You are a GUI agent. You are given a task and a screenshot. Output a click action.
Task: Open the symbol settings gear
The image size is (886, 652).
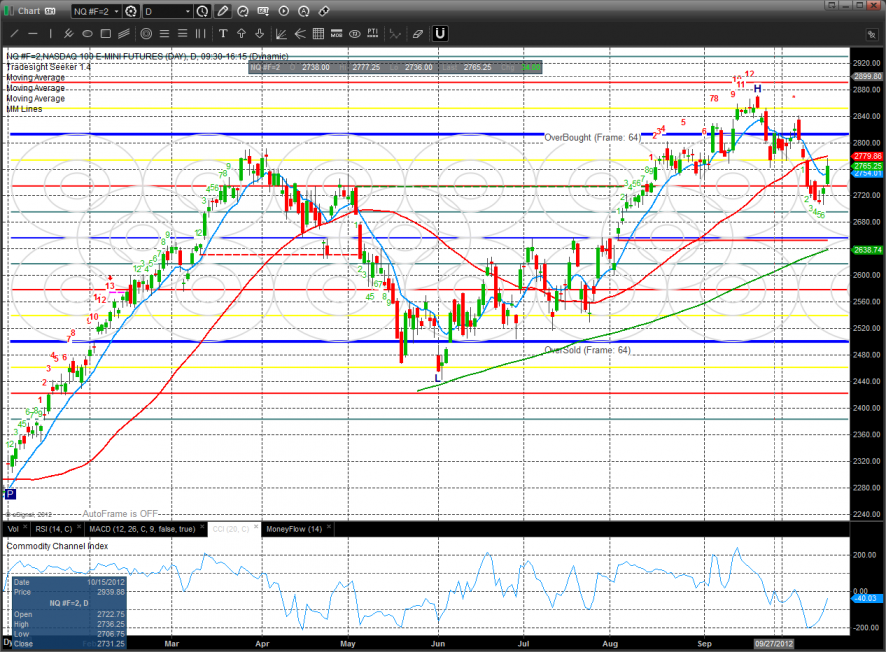pyautogui.click(x=131, y=11)
